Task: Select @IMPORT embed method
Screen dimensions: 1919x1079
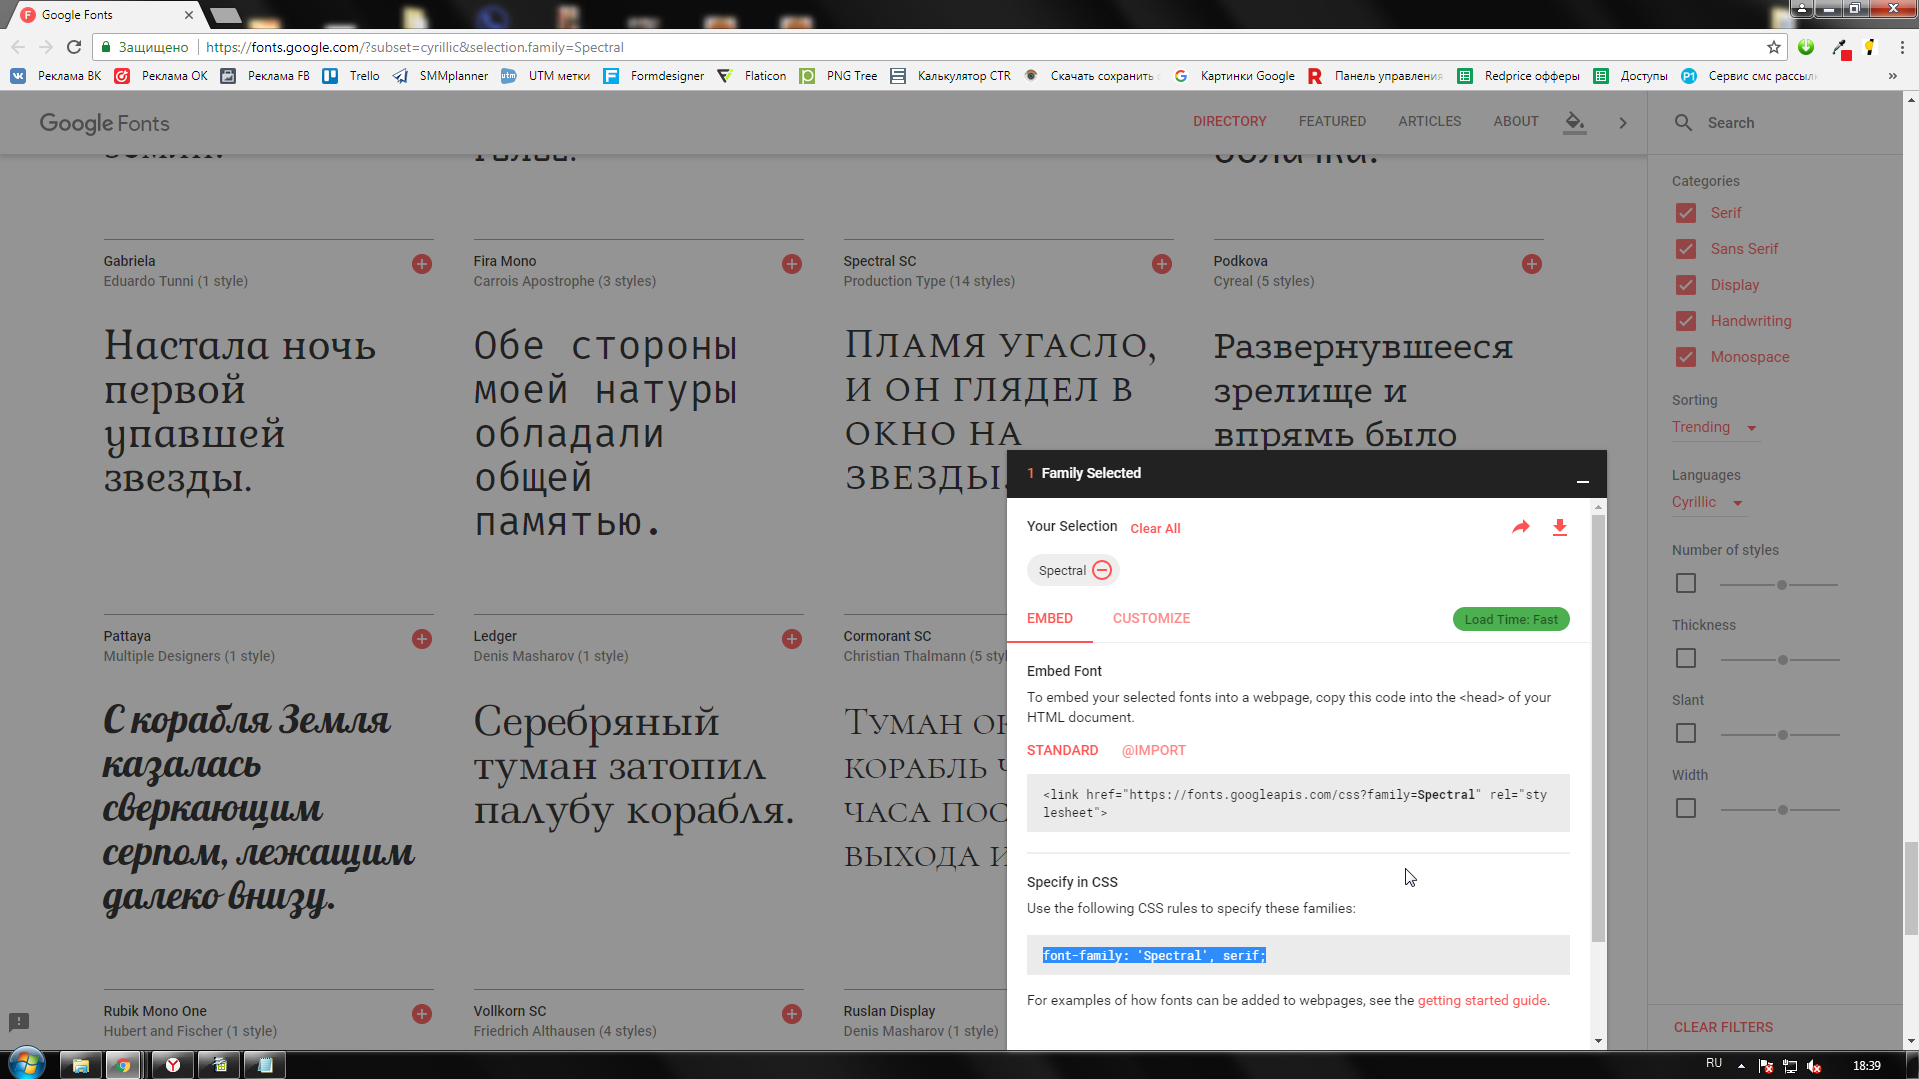Action: click(1153, 750)
